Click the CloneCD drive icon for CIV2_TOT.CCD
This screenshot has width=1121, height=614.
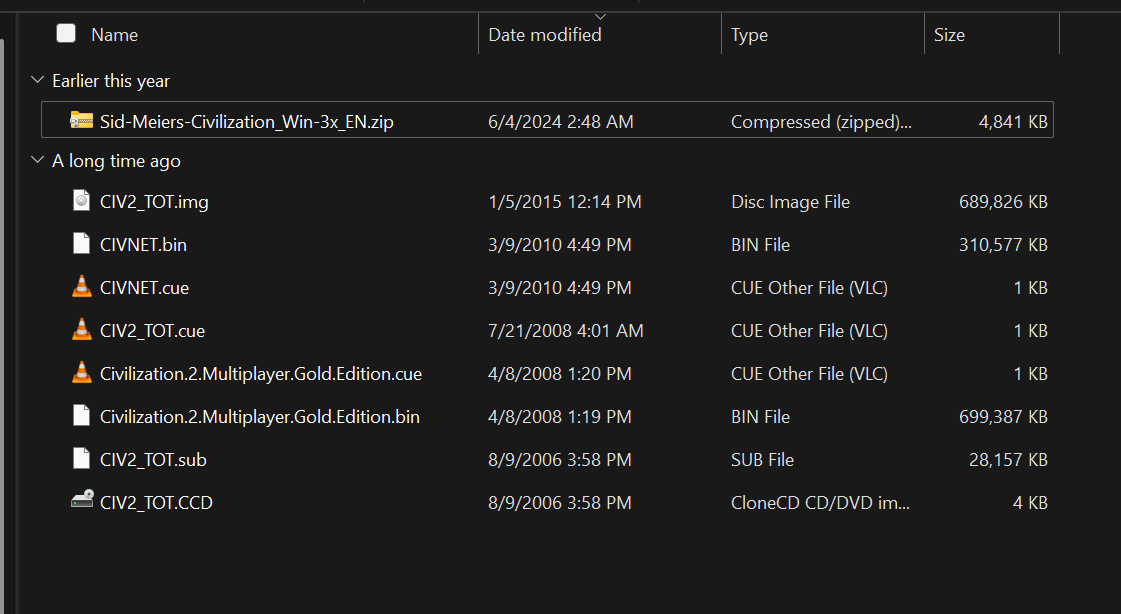pos(82,502)
